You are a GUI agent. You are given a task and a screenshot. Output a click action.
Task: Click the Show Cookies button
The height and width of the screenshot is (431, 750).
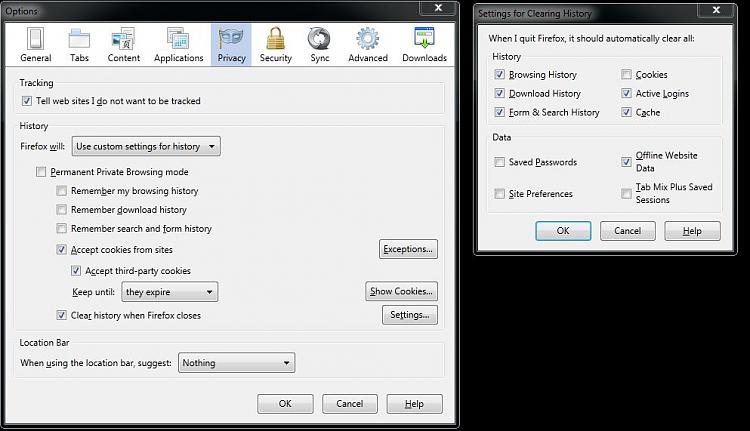pos(401,291)
